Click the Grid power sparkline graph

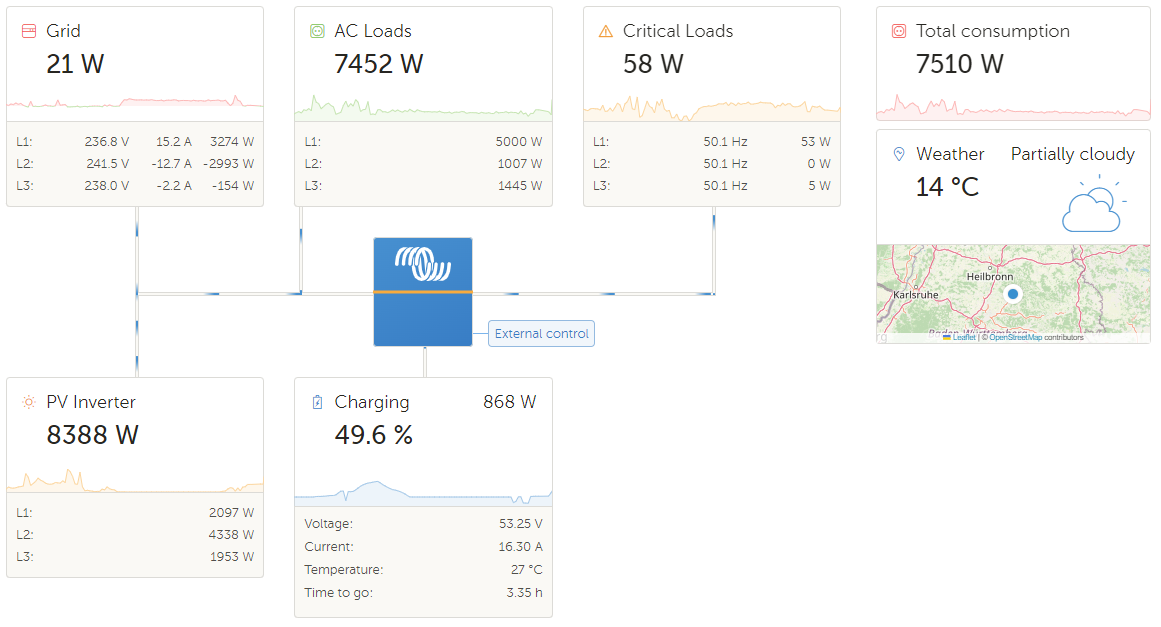(x=135, y=103)
